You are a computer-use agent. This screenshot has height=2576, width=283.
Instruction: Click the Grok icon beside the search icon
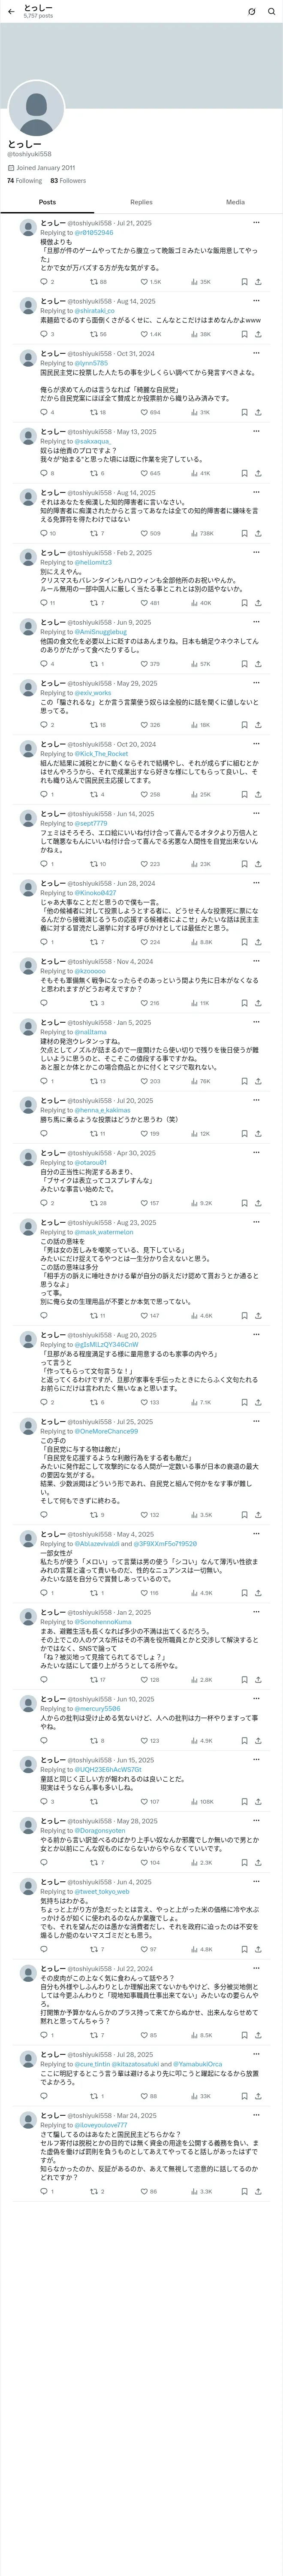(252, 11)
